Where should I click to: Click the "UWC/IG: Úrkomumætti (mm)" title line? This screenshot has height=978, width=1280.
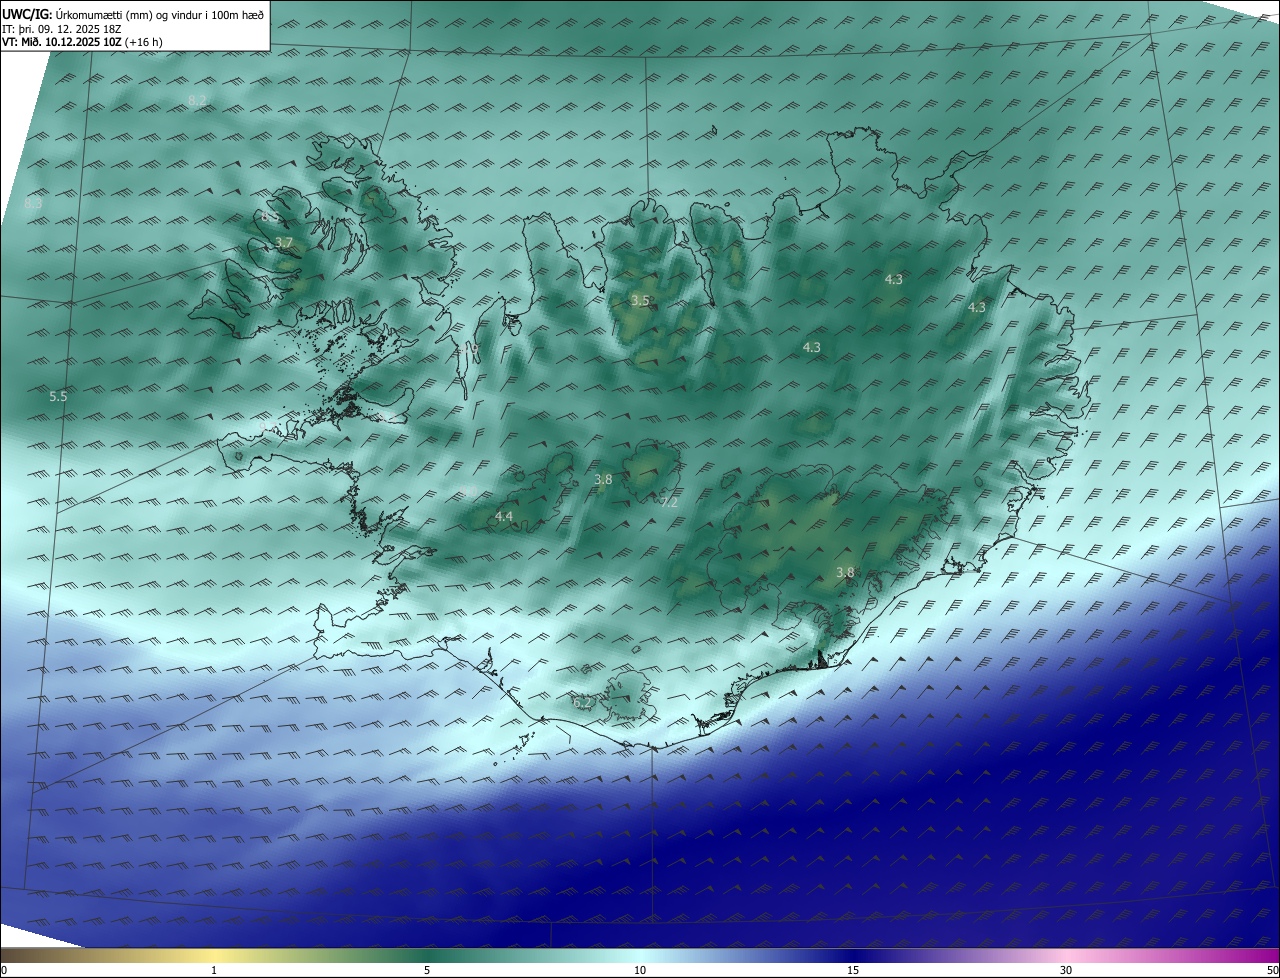[132, 14]
